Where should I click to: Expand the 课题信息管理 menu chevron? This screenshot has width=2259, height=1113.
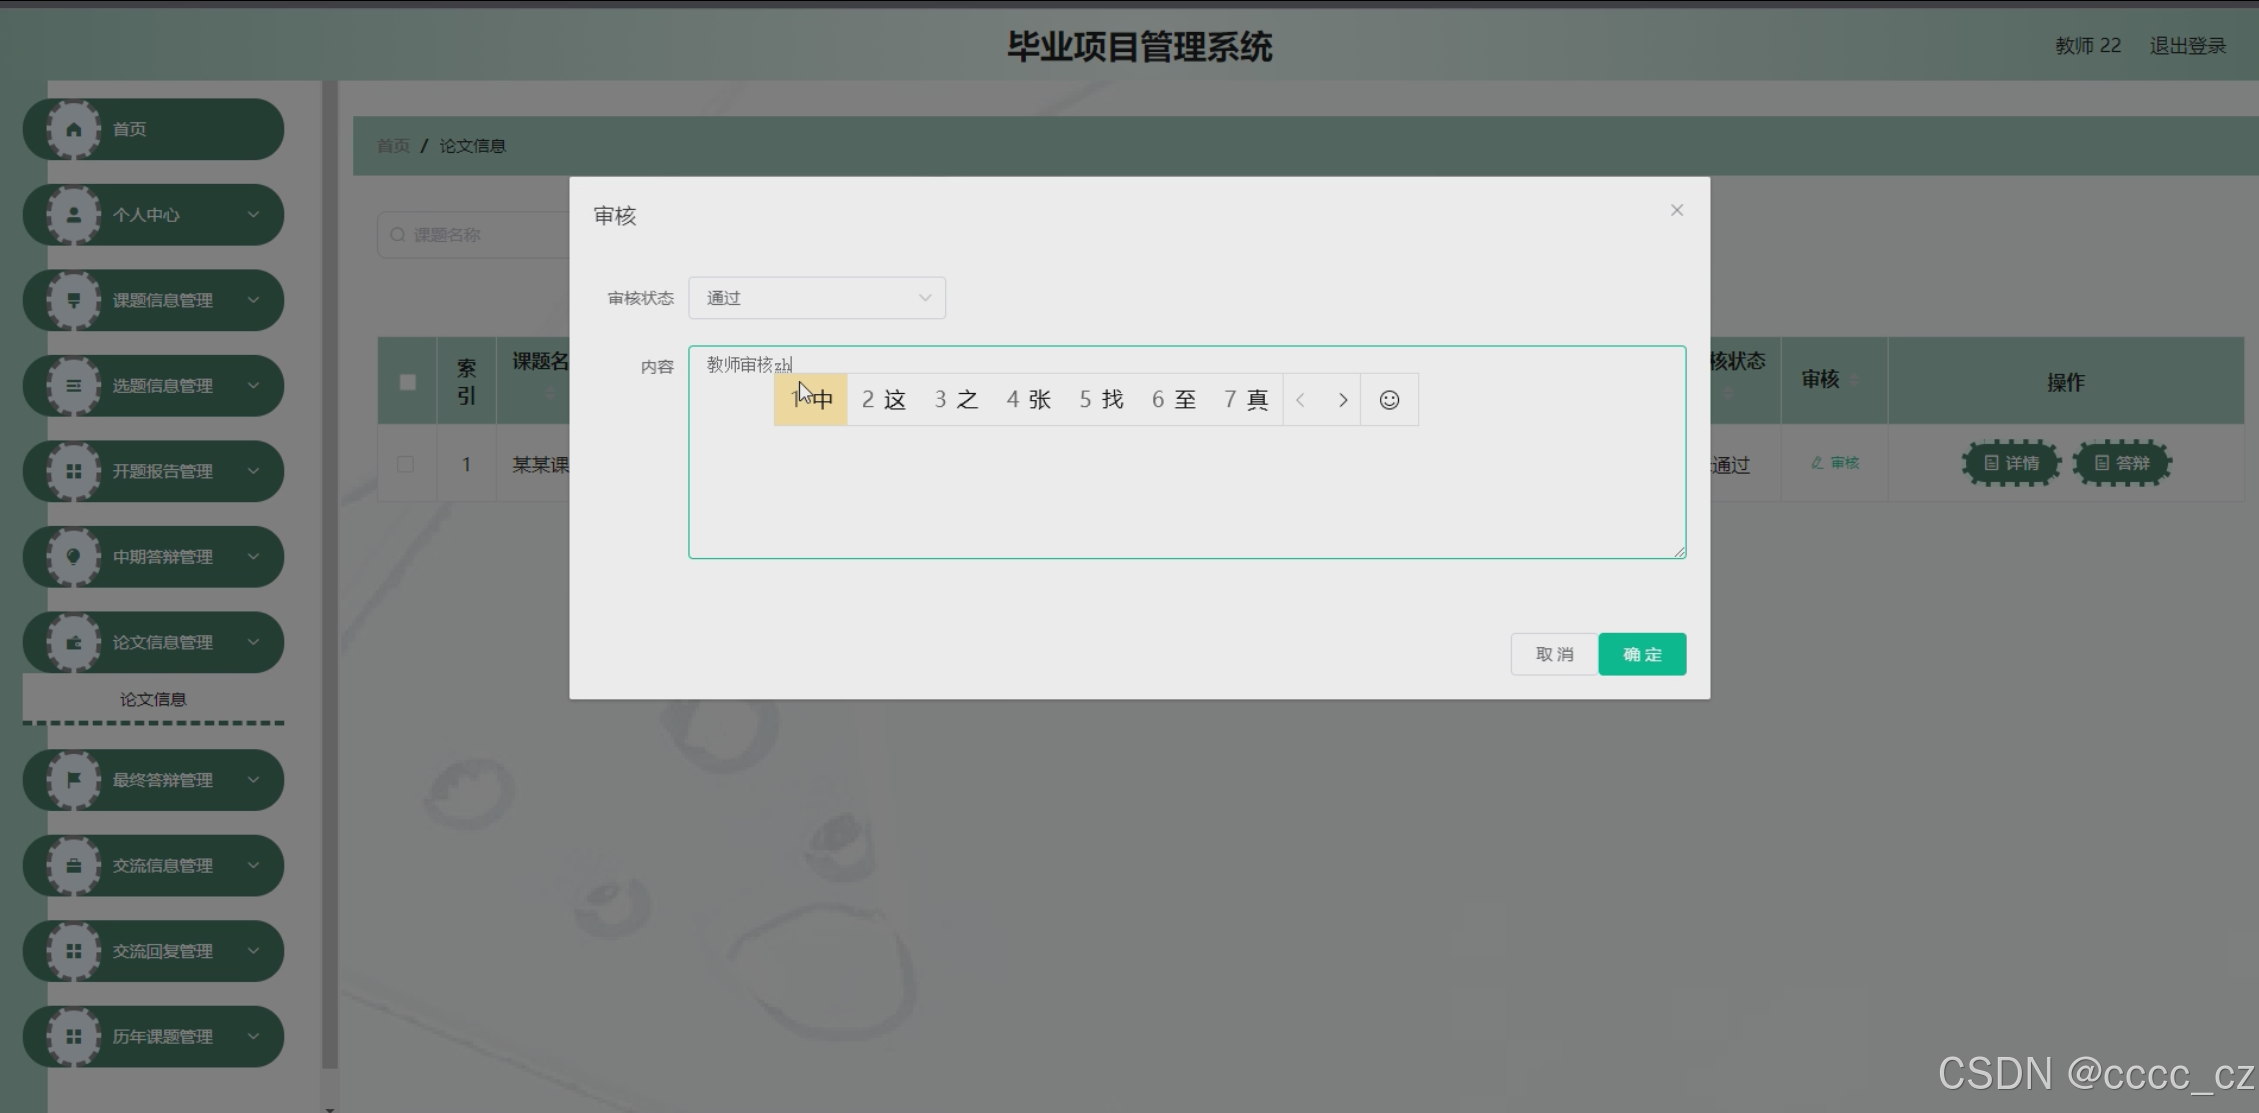coord(253,300)
